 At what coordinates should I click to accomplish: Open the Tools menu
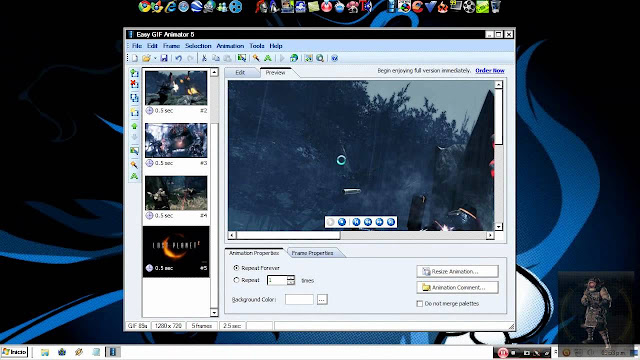[257, 46]
